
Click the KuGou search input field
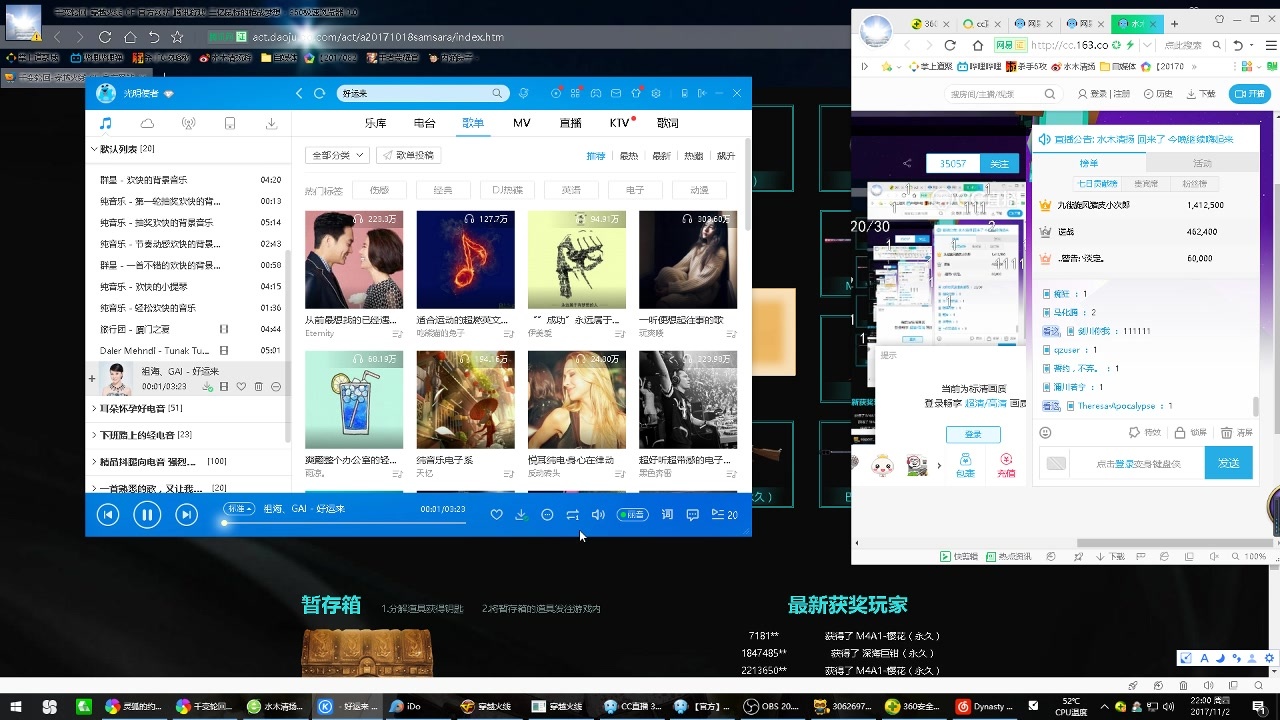tap(414, 93)
